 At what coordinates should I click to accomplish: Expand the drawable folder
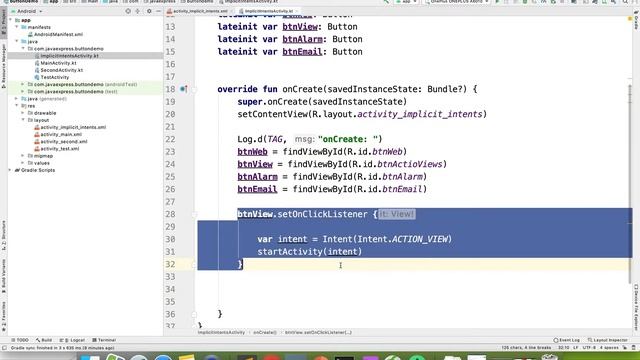pos(23,113)
